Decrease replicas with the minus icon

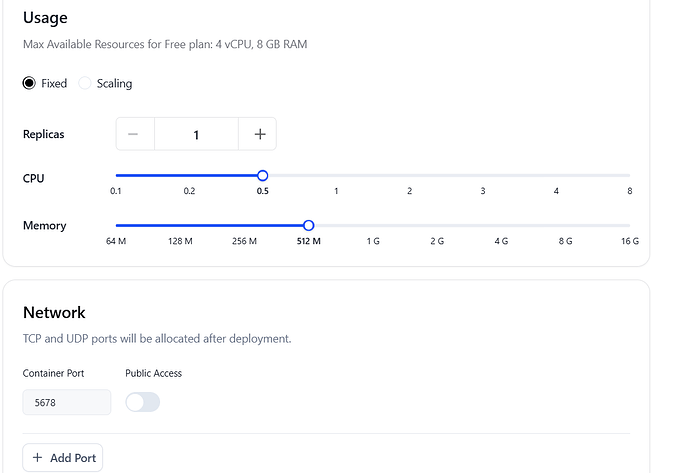(133, 134)
